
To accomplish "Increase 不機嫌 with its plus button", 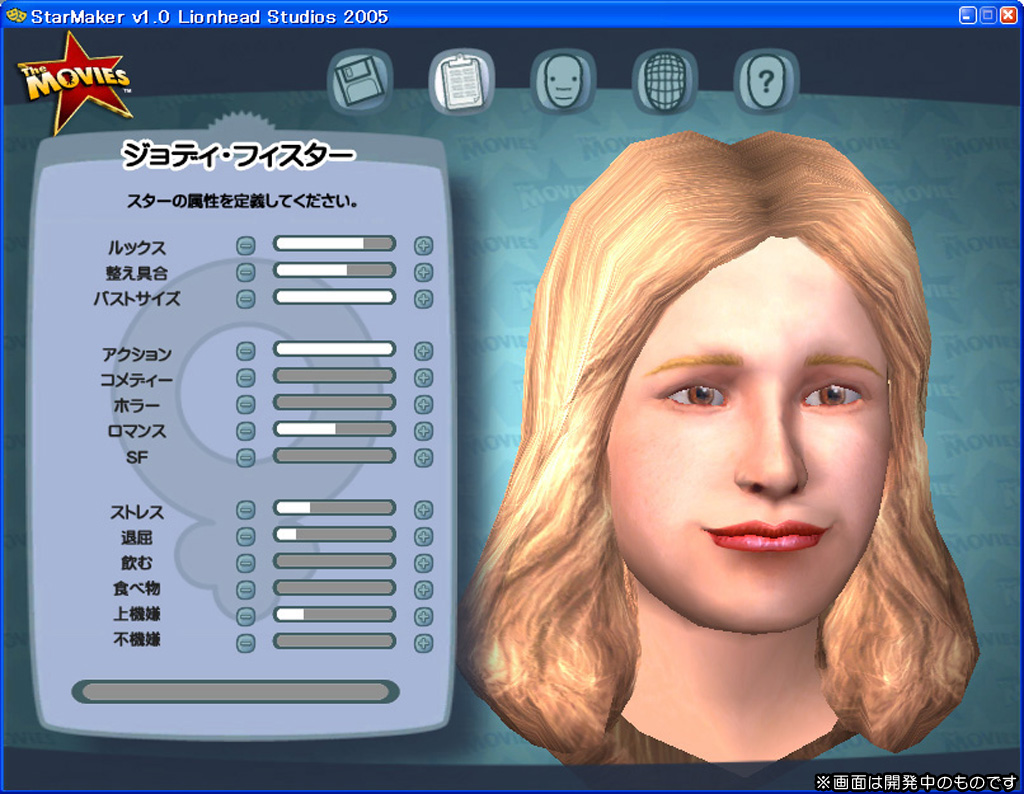I will pyautogui.click(x=423, y=643).
